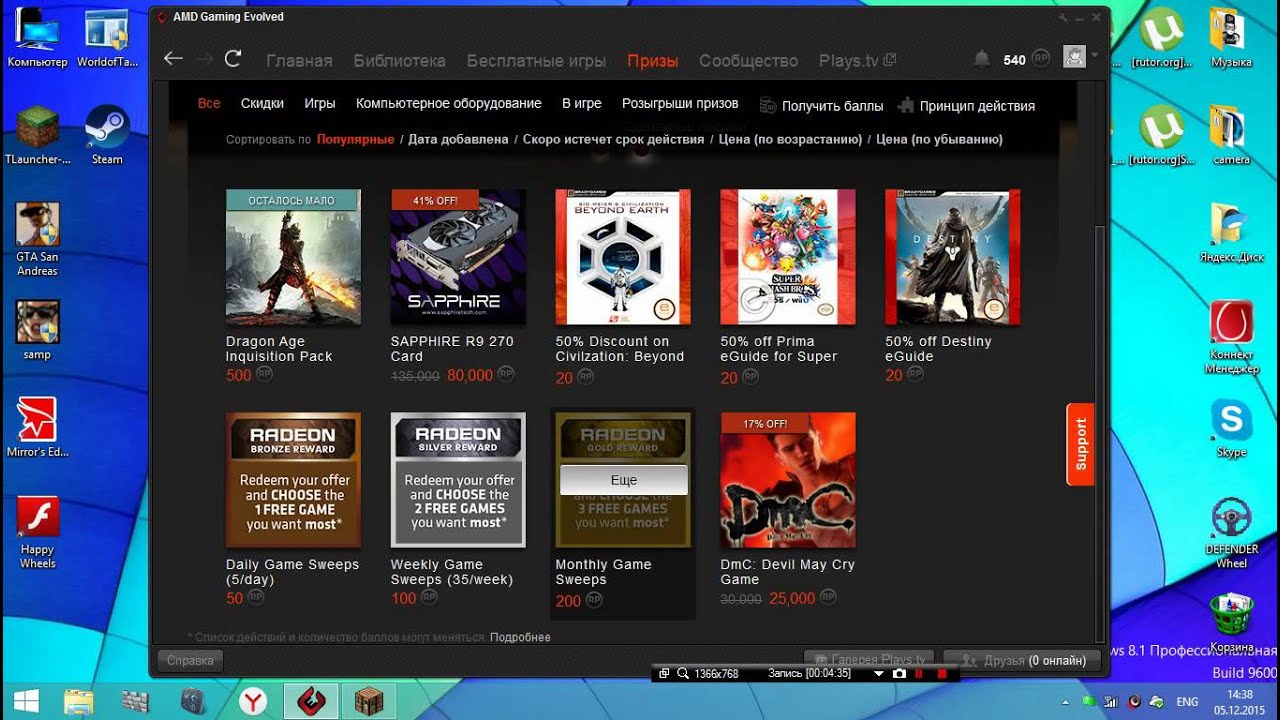The image size is (1280, 720).
Task: Open Destiny eGuide thumbnail
Action: pyautogui.click(x=953, y=257)
